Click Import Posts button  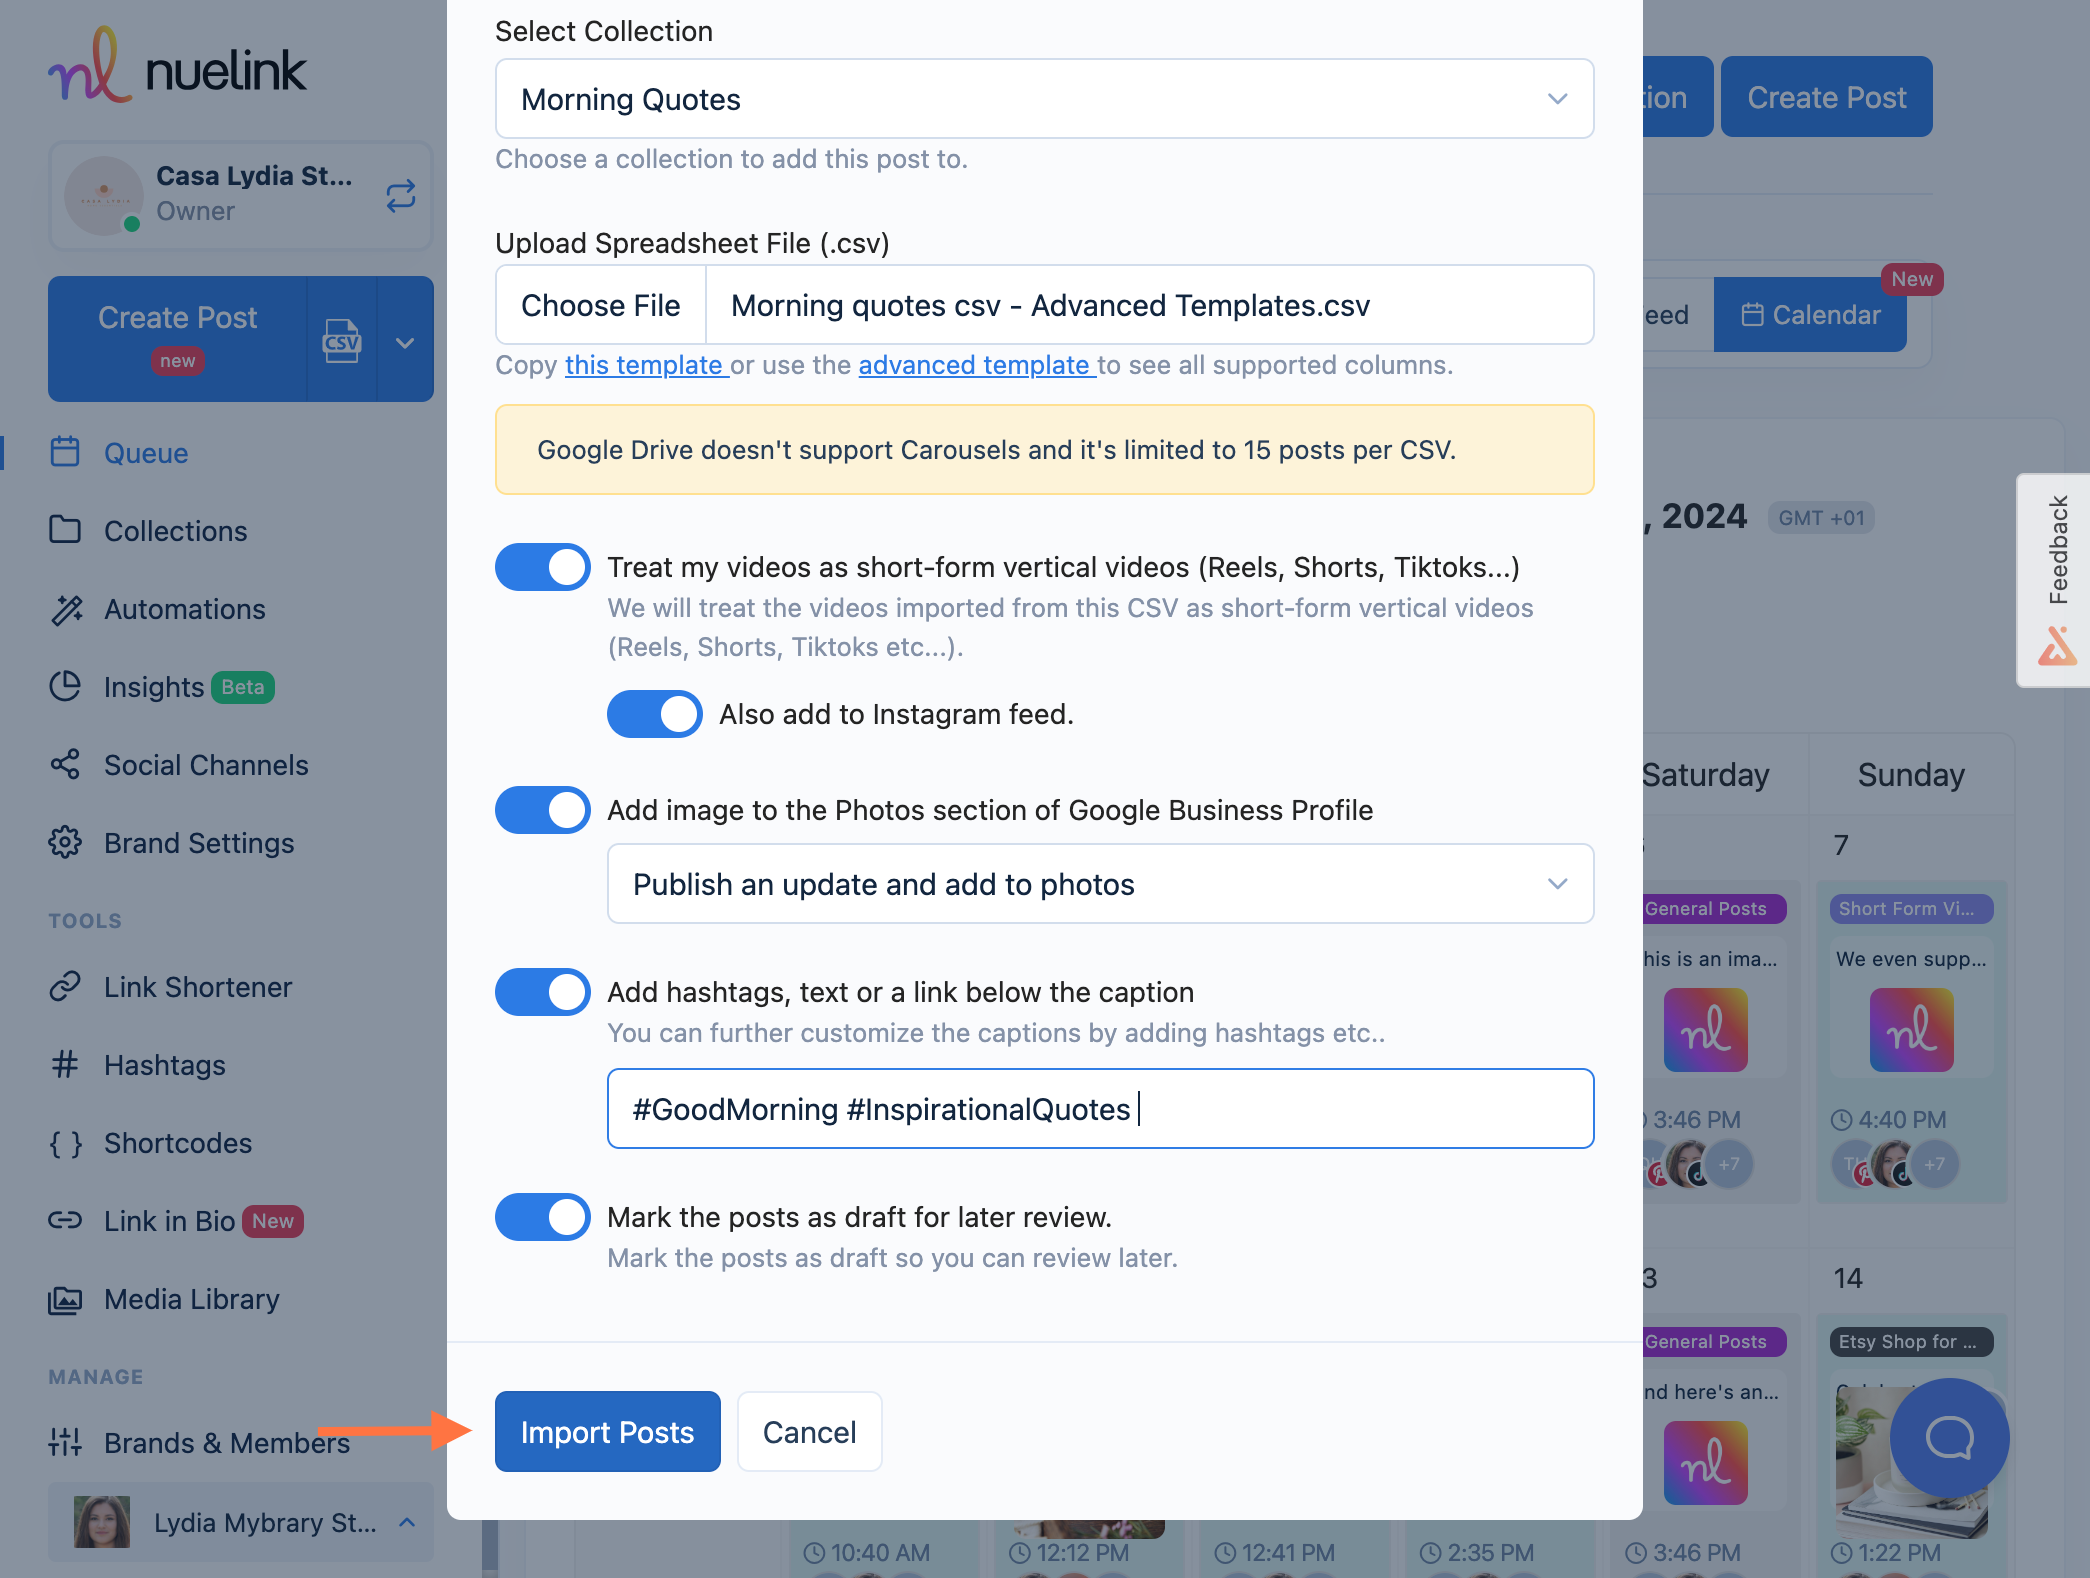608,1430
